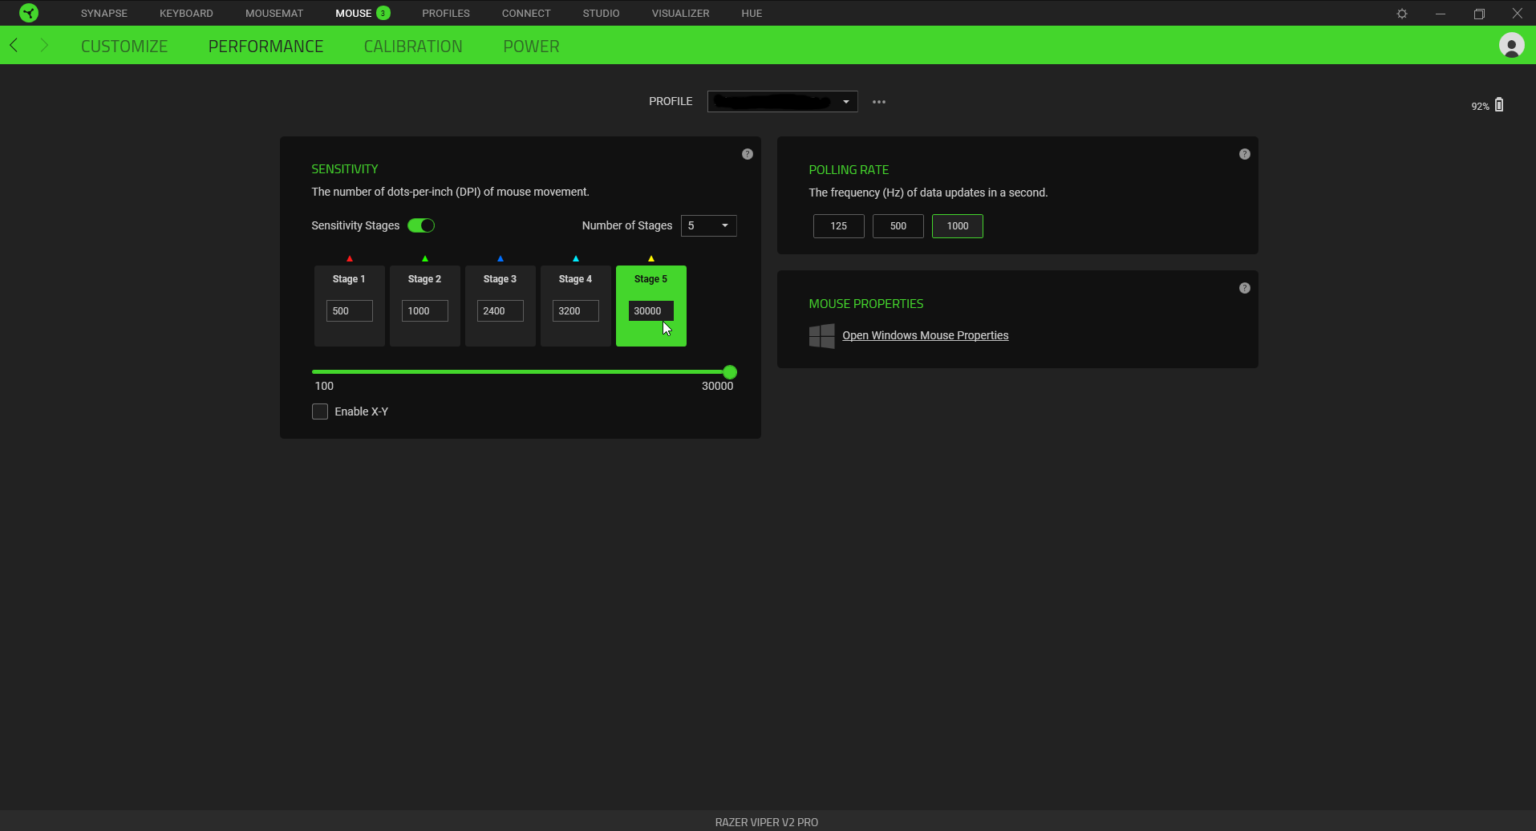Click the Razer logo icon
1536x831 pixels.
(28, 13)
